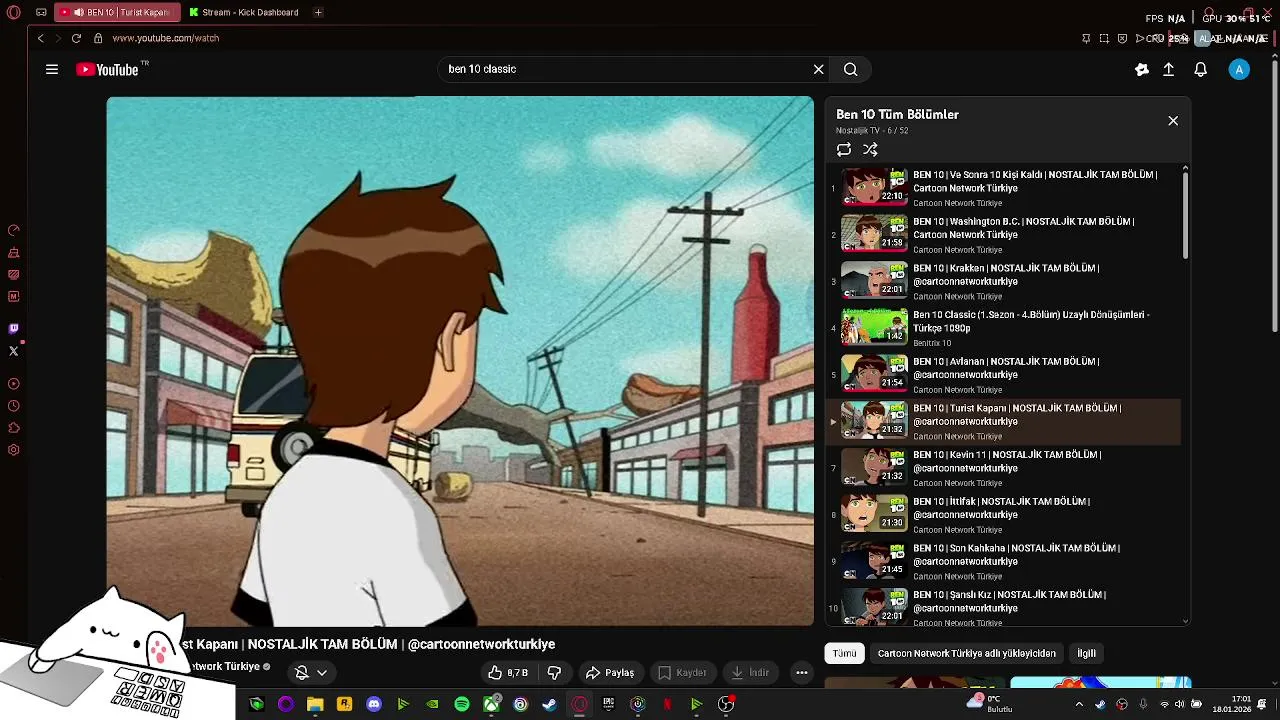
Task: Open File Explorer from the taskbar
Action: click(315, 704)
